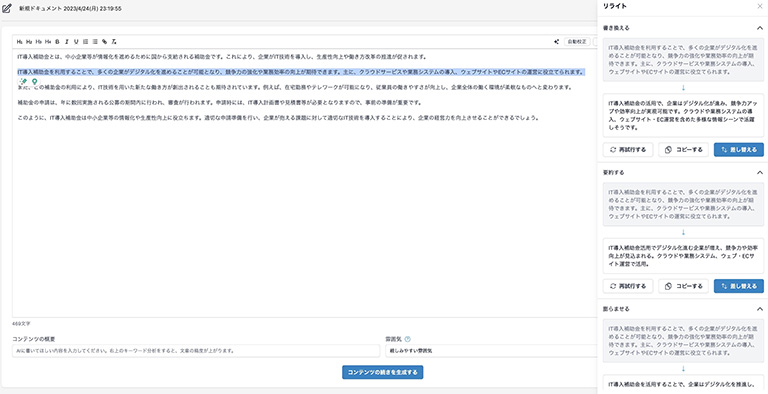The height and width of the screenshot is (394, 768).
Task: Clear text formatting
Action: 114,42
